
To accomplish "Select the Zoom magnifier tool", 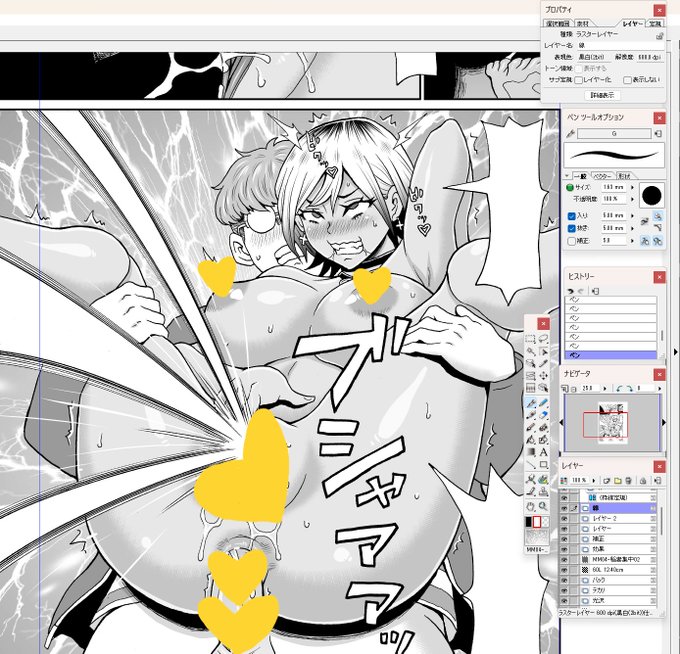I will (543, 506).
